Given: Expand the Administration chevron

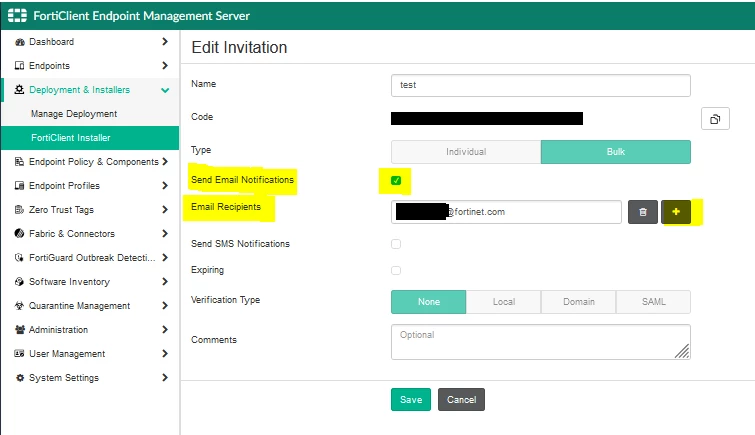Looking at the screenshot, I should [x=165, y=330].
